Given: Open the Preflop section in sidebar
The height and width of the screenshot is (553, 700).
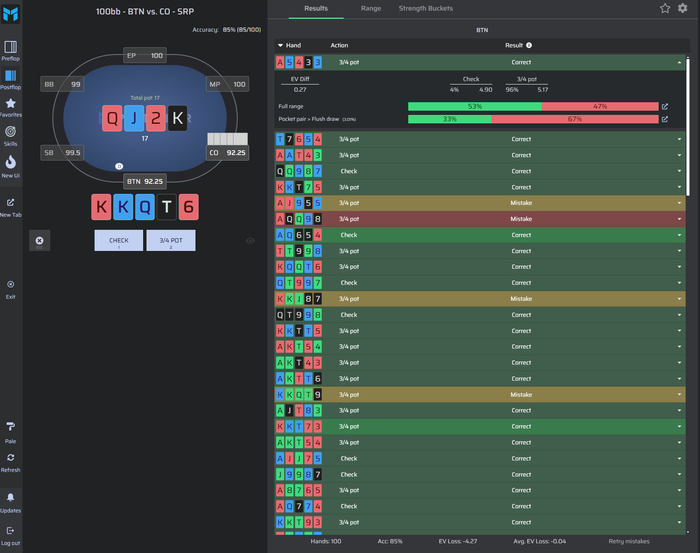Looking at the screenshot, I should [10, 50].
